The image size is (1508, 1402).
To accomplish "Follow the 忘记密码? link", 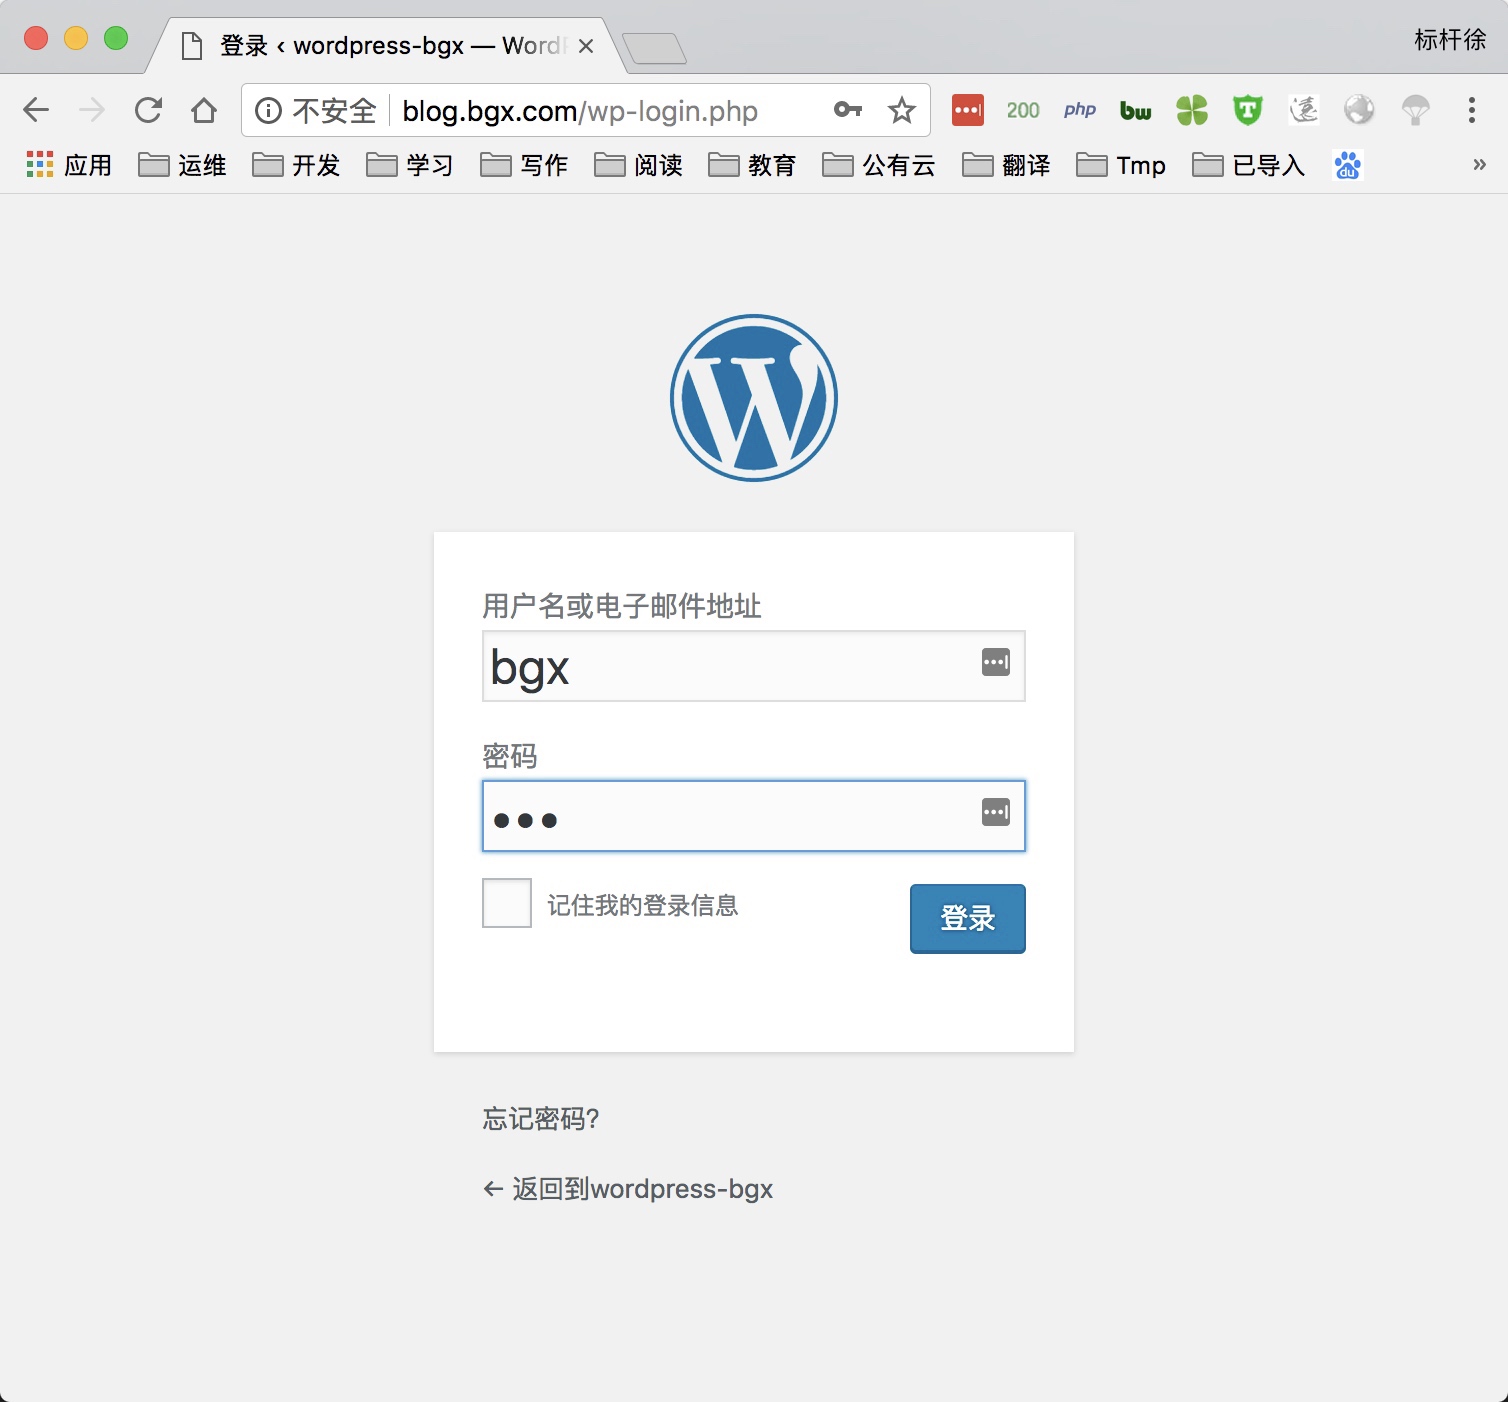I will (541, 1118).
